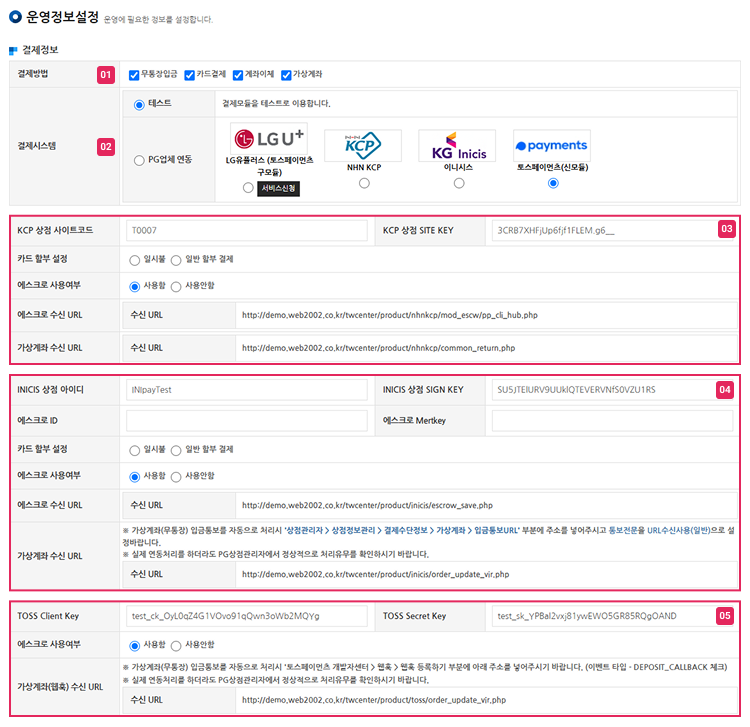Focus the empty 에스크로 Mertkey field
Viewport: 750px width, 727px height.
pyautogui.click(x=612, y=420)
